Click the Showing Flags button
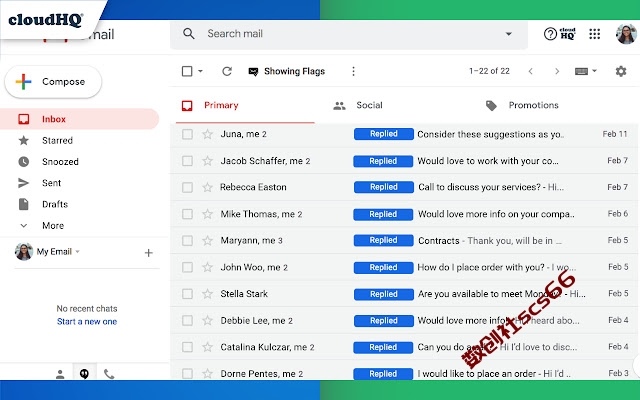This screenshot has width=640, height=400. pos(287,71)
